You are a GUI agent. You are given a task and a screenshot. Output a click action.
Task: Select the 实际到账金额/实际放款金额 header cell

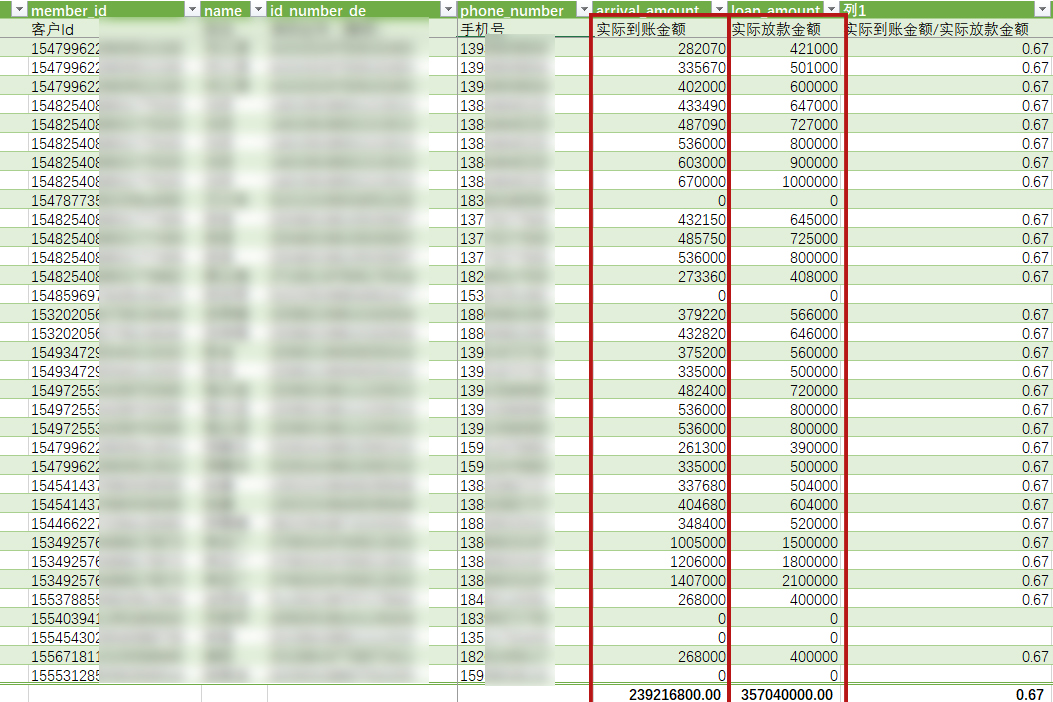pyautogui.click(x=947, y=29)
